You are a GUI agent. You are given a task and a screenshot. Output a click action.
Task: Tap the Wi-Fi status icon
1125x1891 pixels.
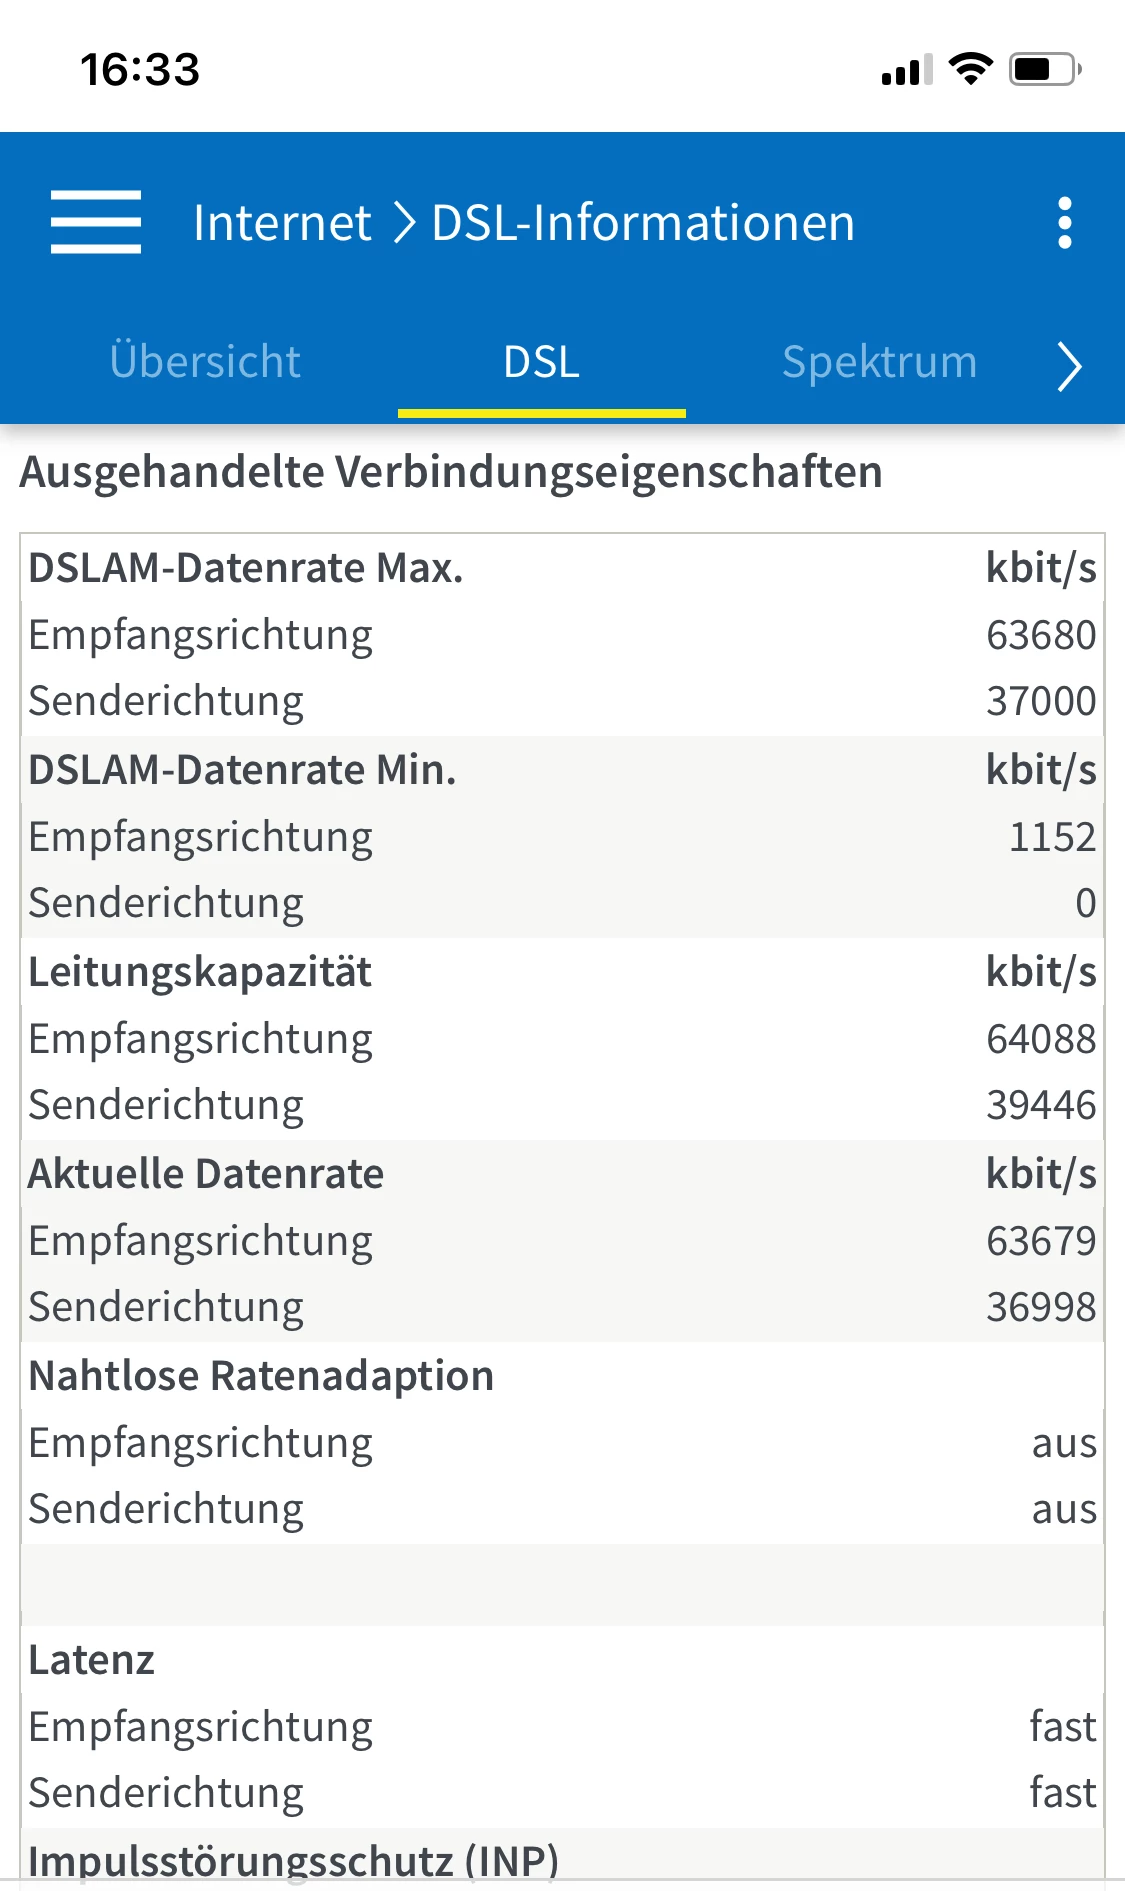point(970,69)
